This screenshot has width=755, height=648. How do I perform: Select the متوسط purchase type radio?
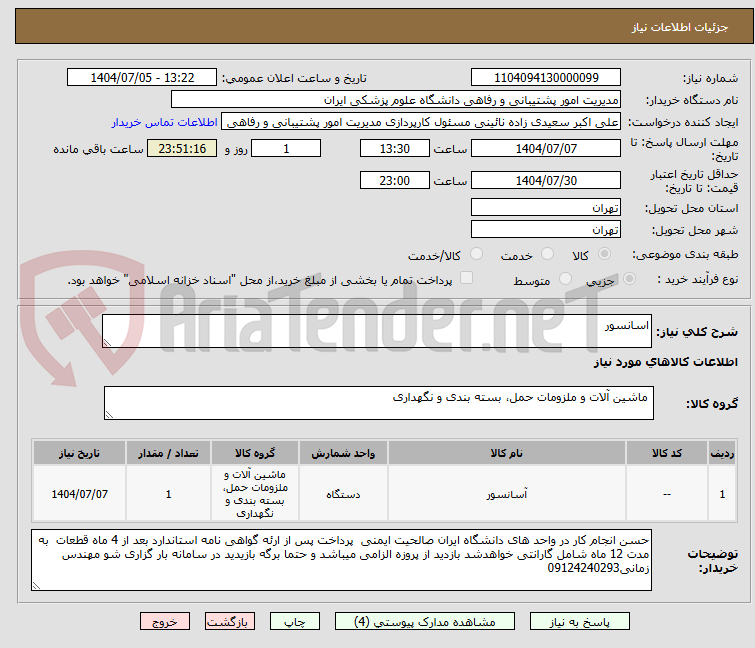[x=565, y=279]
